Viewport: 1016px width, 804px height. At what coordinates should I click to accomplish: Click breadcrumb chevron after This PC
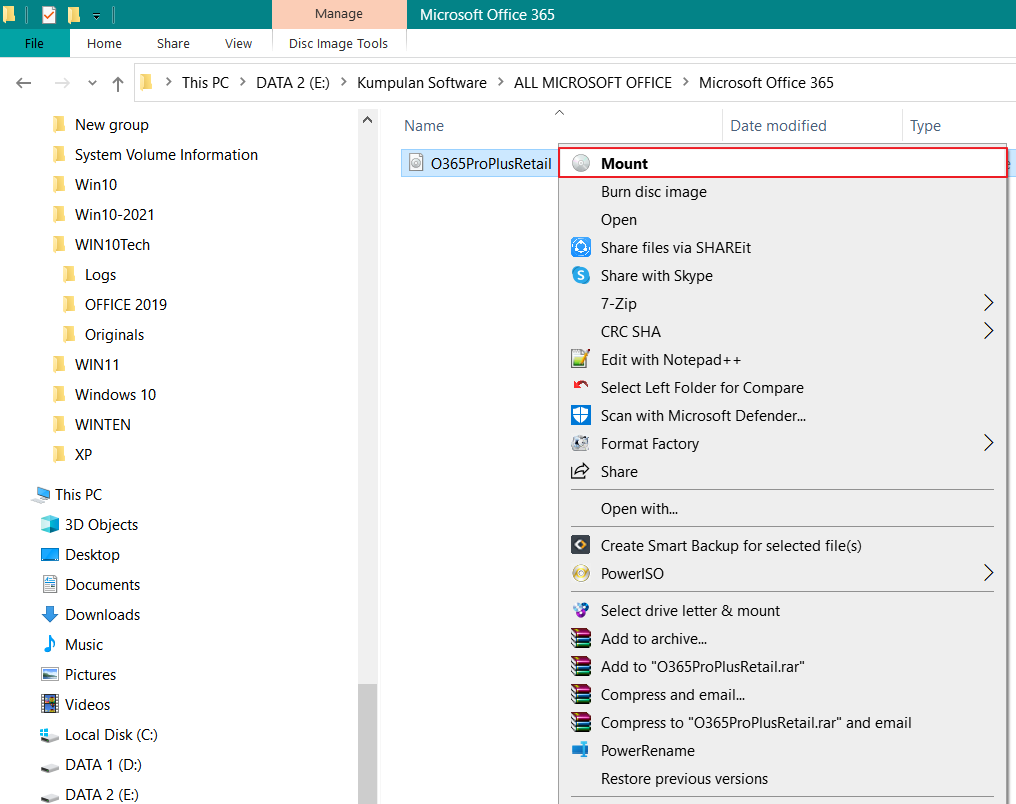pyautogui.click(x=242, y=82)
